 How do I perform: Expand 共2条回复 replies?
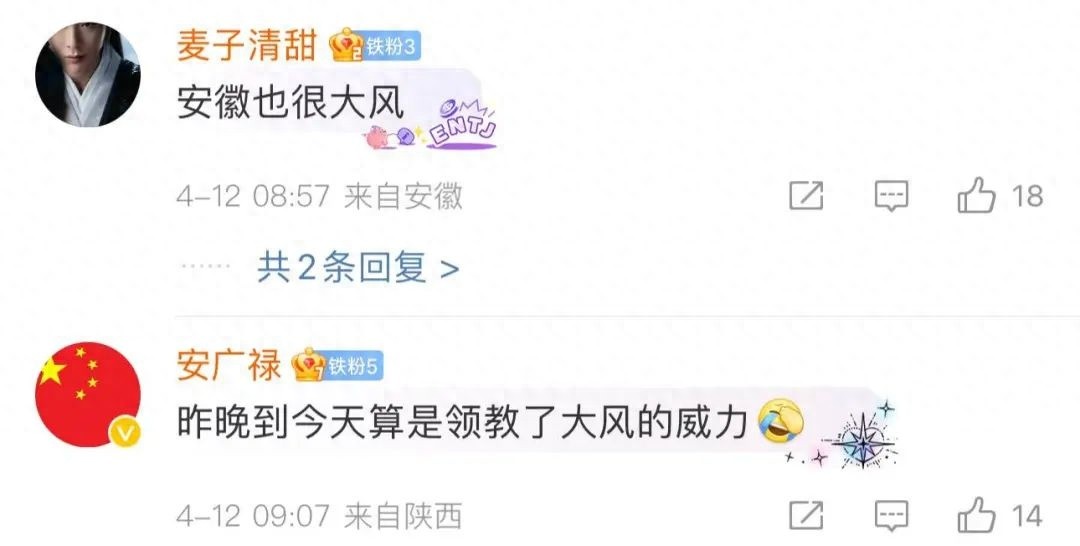[x=357, y=267]
